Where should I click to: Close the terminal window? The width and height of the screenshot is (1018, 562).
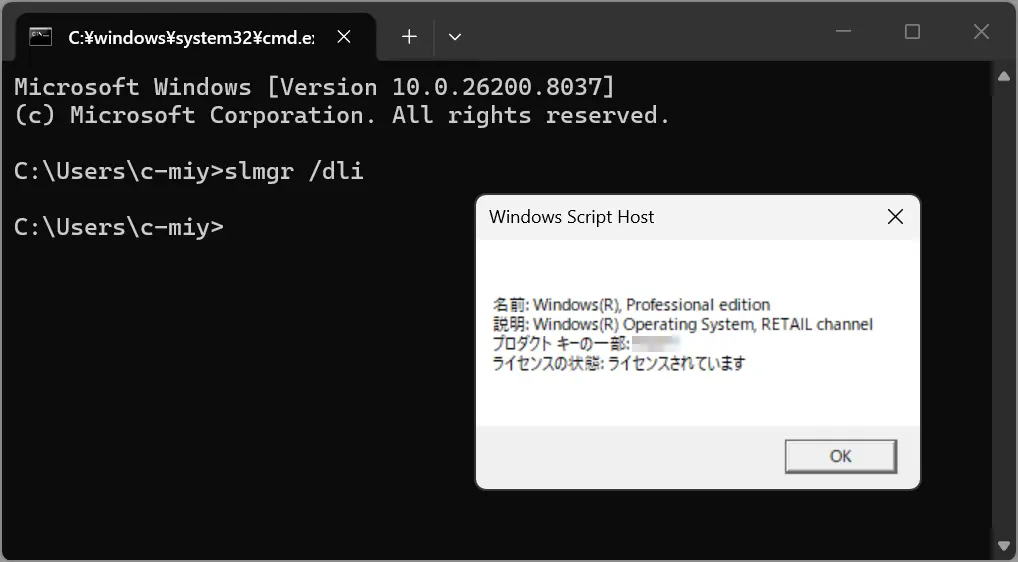click(981, 32)
